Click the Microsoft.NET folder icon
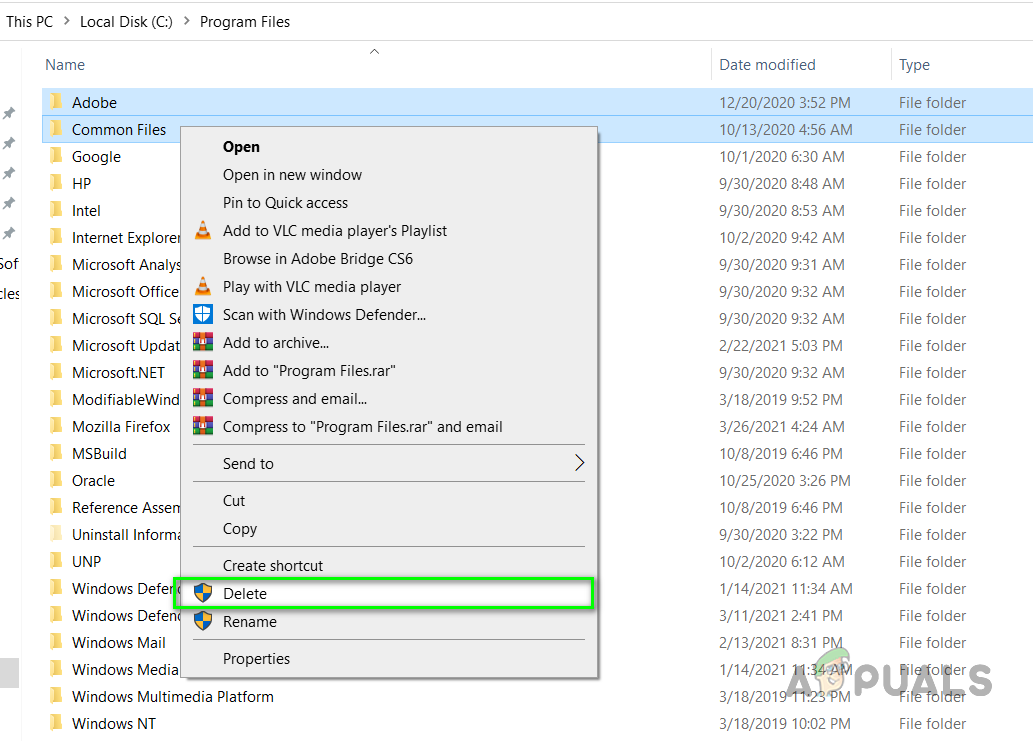The width and height of the screenshot is (1033, 741). pos(57,372)
